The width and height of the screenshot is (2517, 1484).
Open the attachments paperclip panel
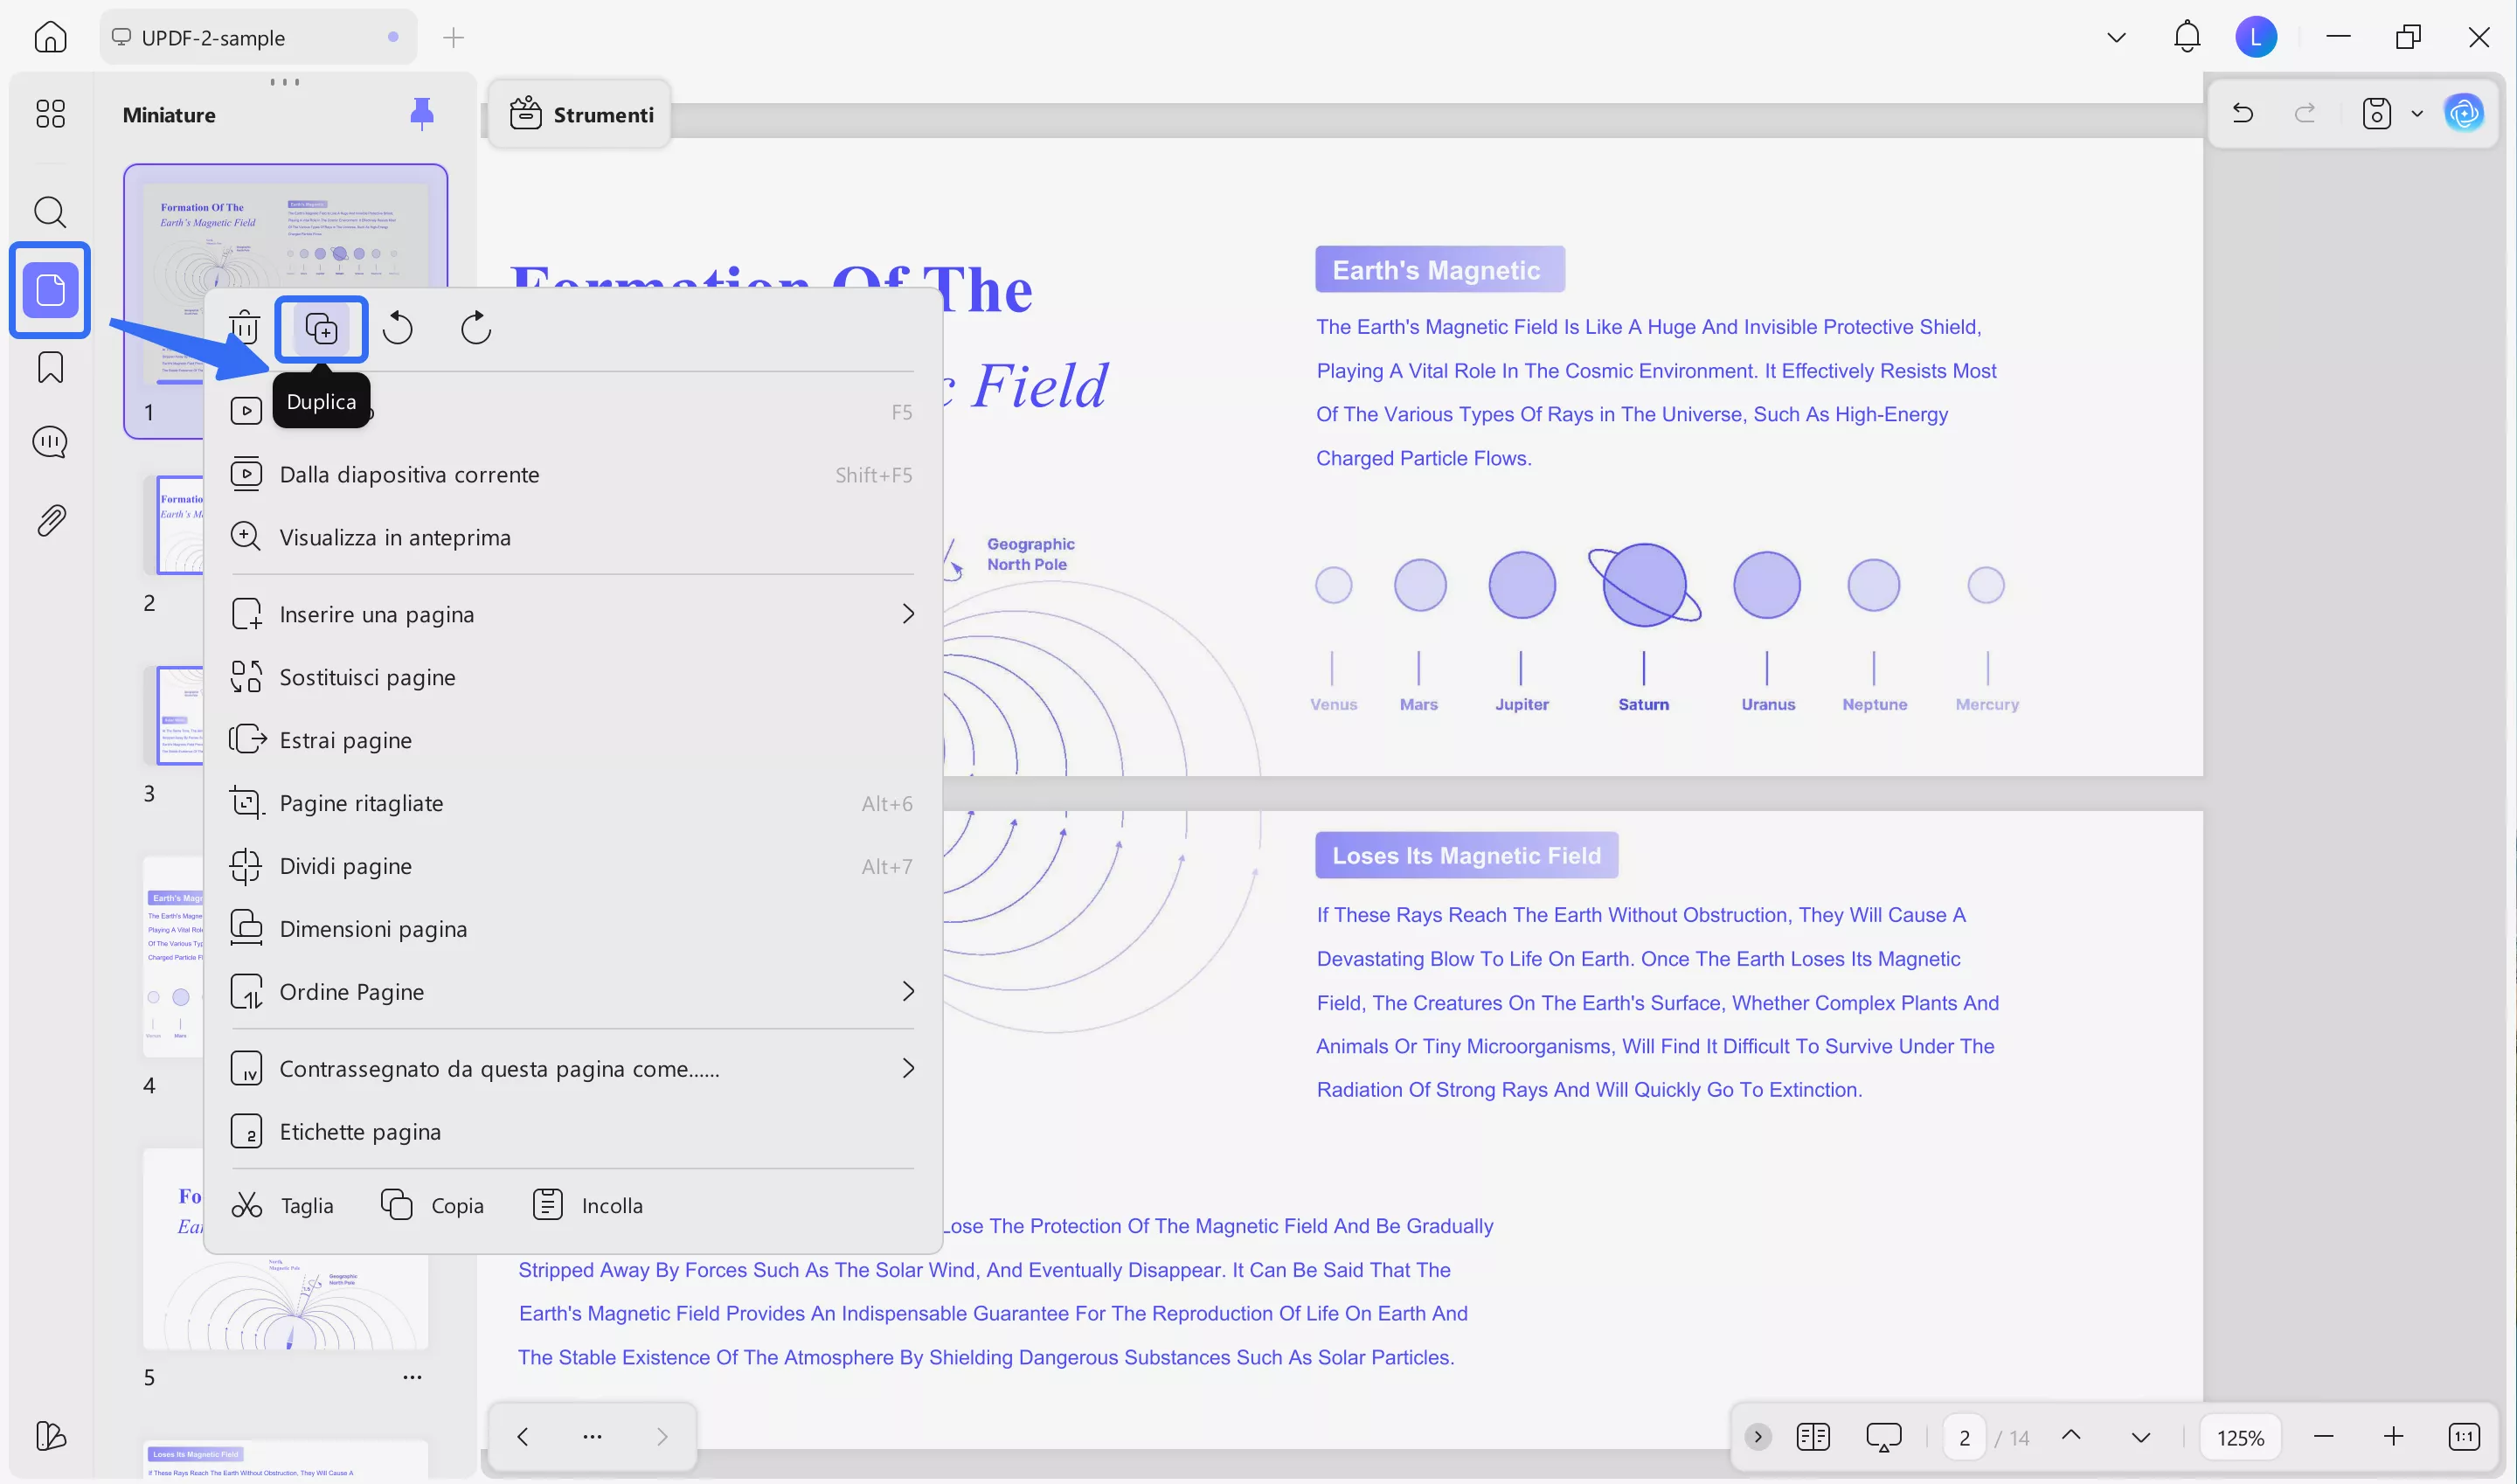click(x=50, y=520)
